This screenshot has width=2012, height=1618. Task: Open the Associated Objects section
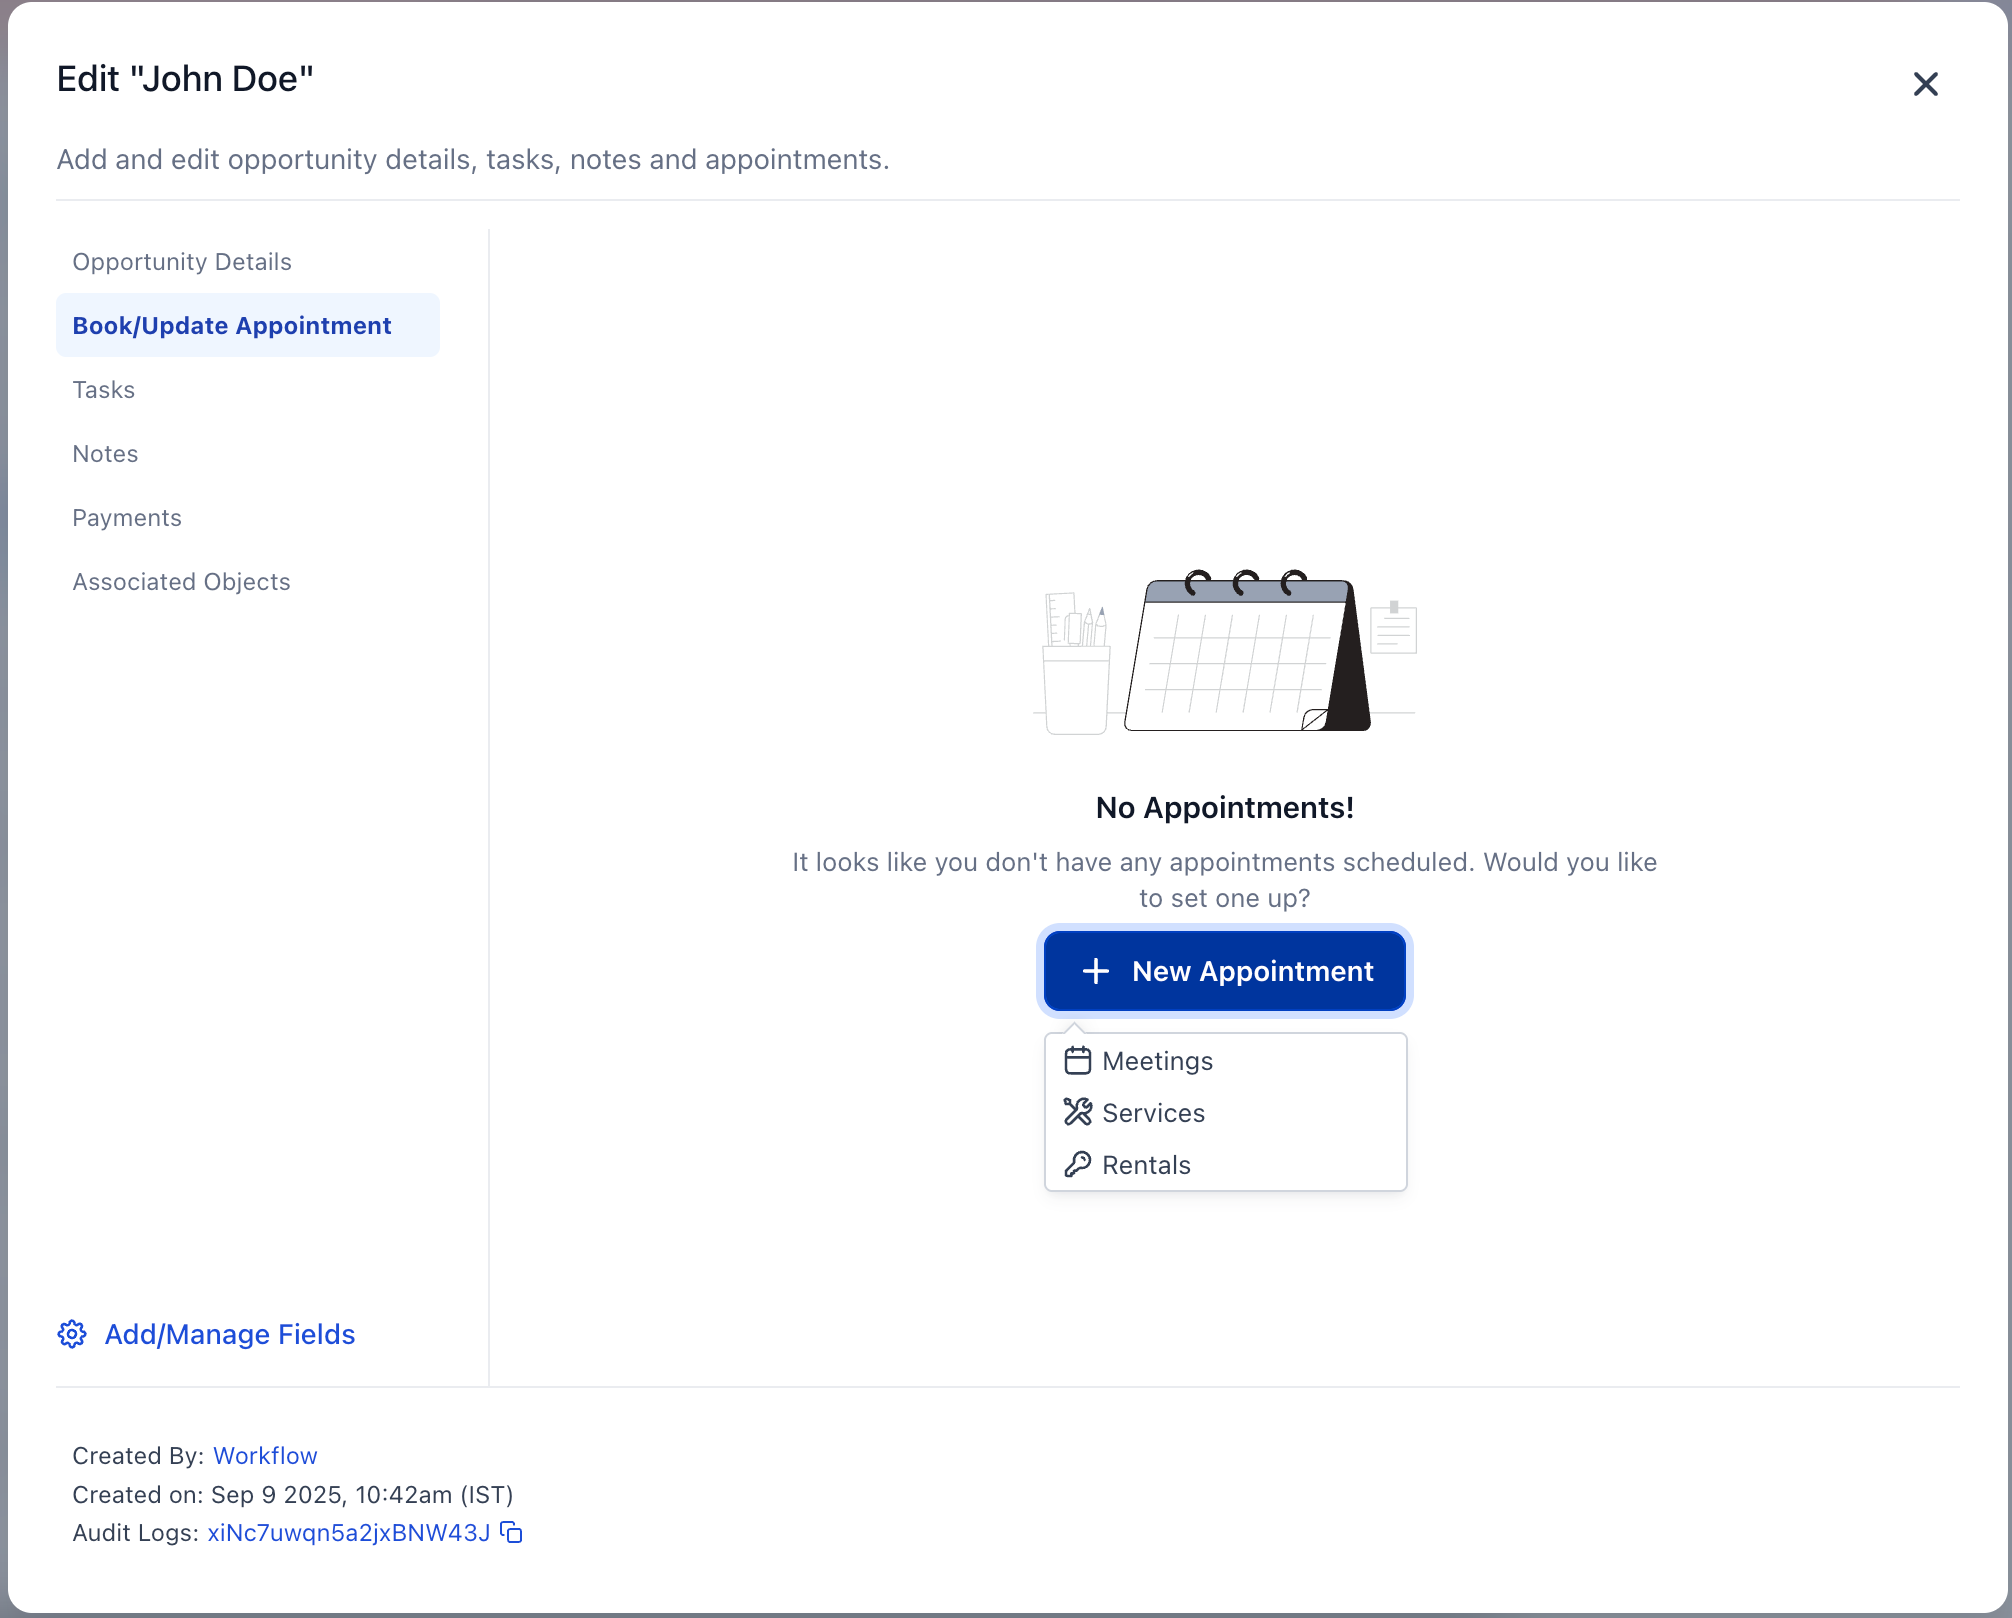181,581
